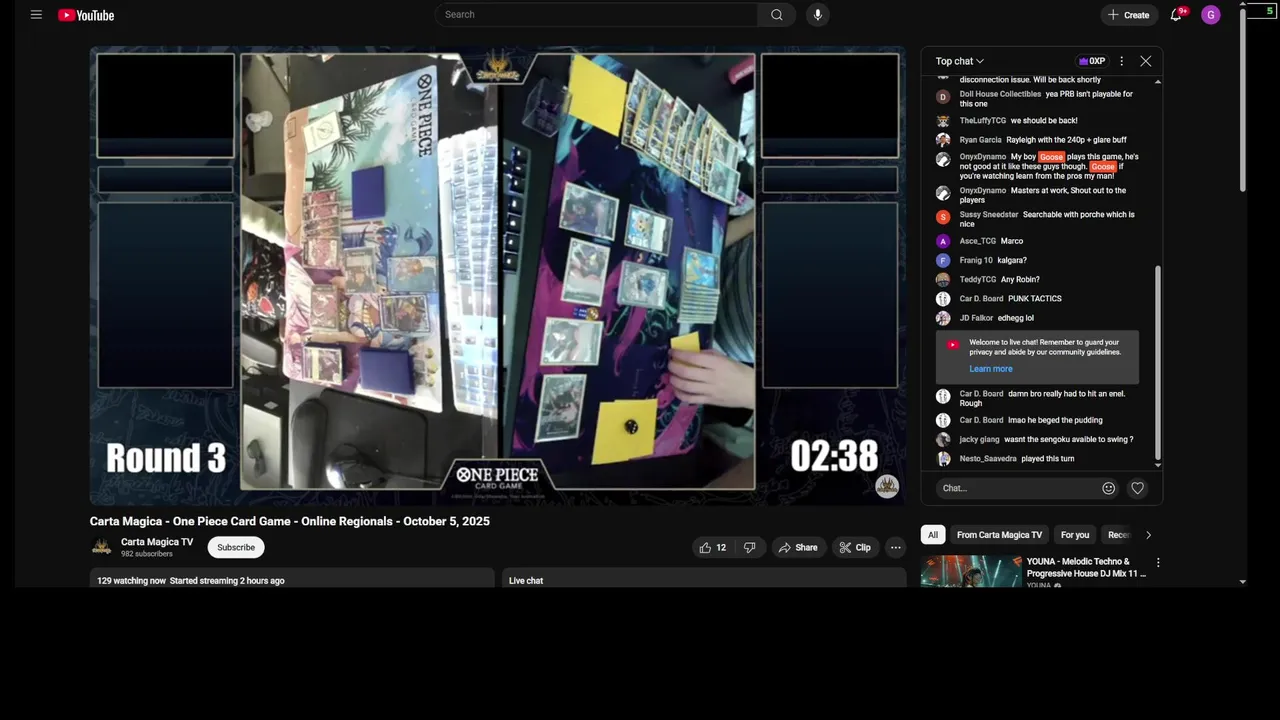Open options for the YOUNA video
The width and height of the screenshot is (1280, 720).
click(1157, 563)
